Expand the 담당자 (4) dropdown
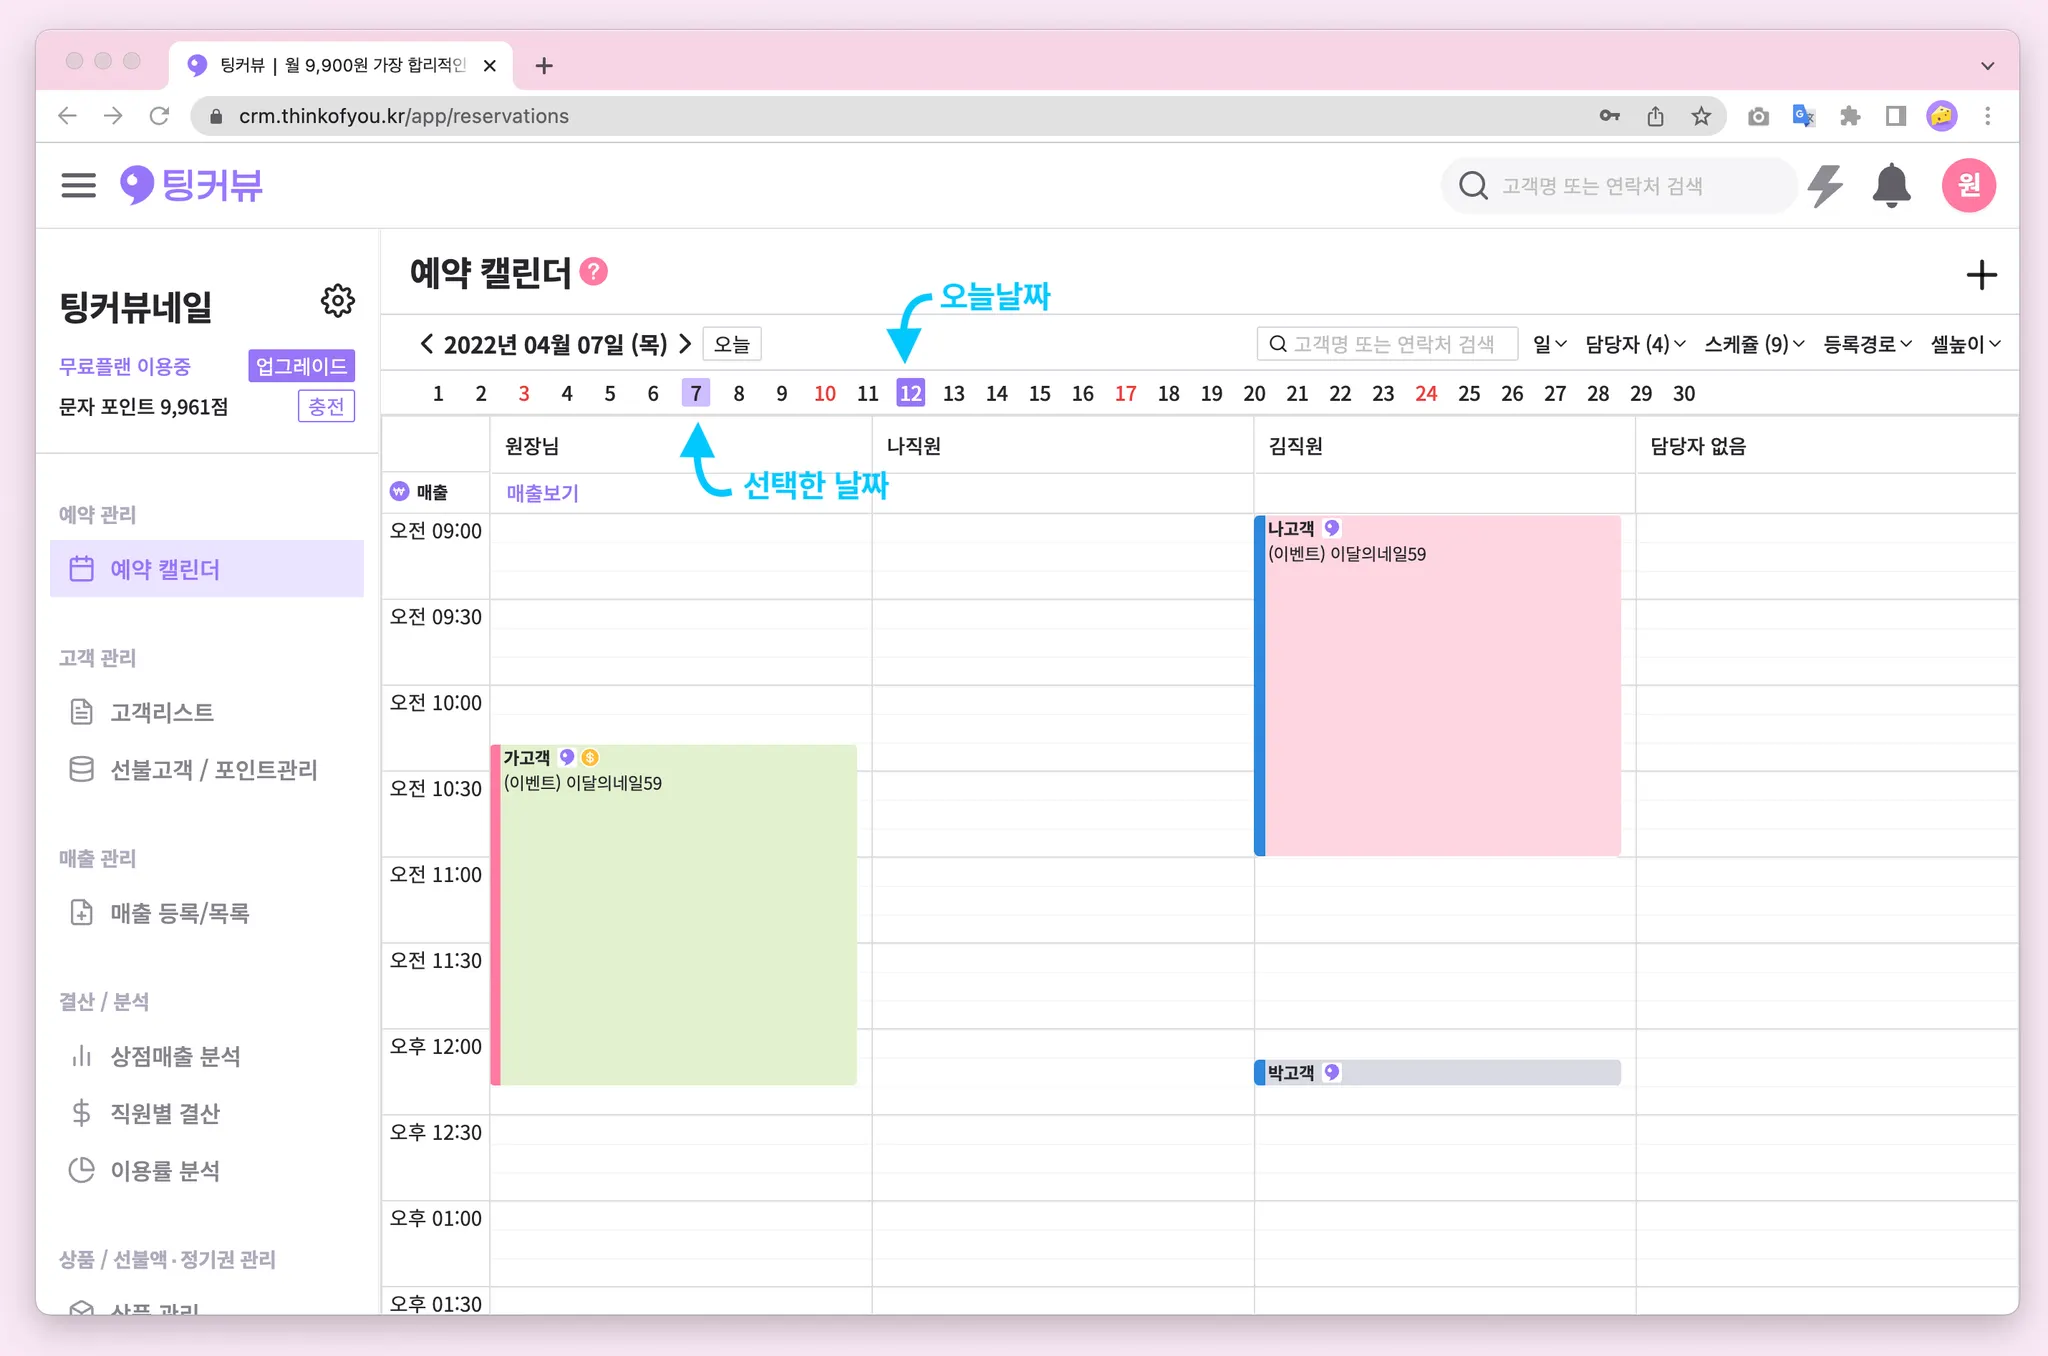 pos(1635,344)
